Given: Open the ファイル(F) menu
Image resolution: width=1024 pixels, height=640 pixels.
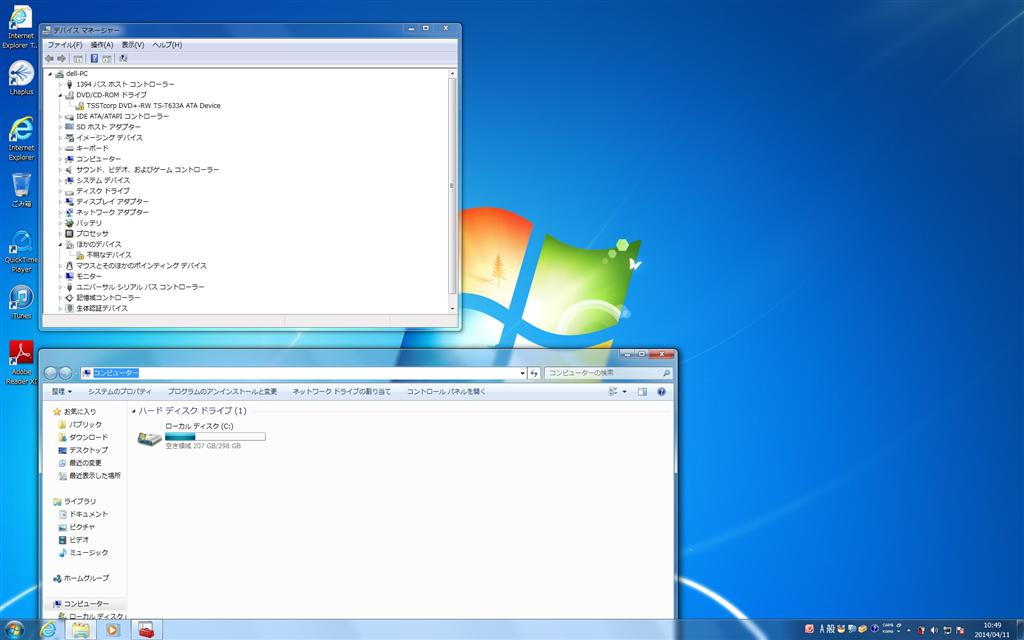Looking at the screenshot, I should click(x=65, y=45).
